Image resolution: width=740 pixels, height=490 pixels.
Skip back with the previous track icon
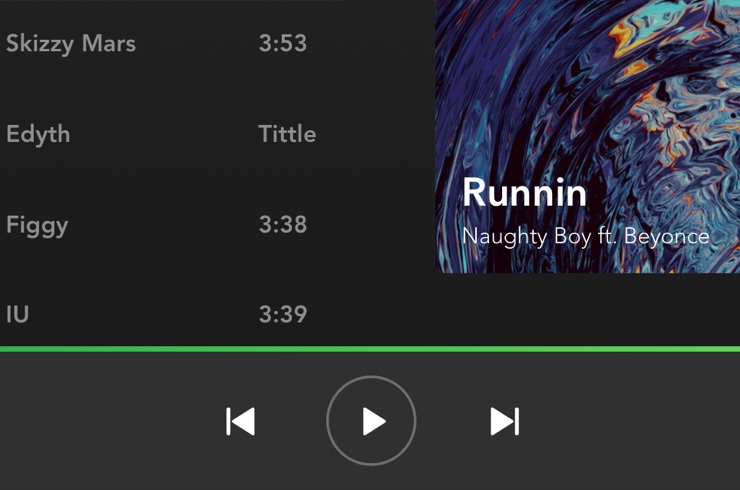(x=241, y=421)
